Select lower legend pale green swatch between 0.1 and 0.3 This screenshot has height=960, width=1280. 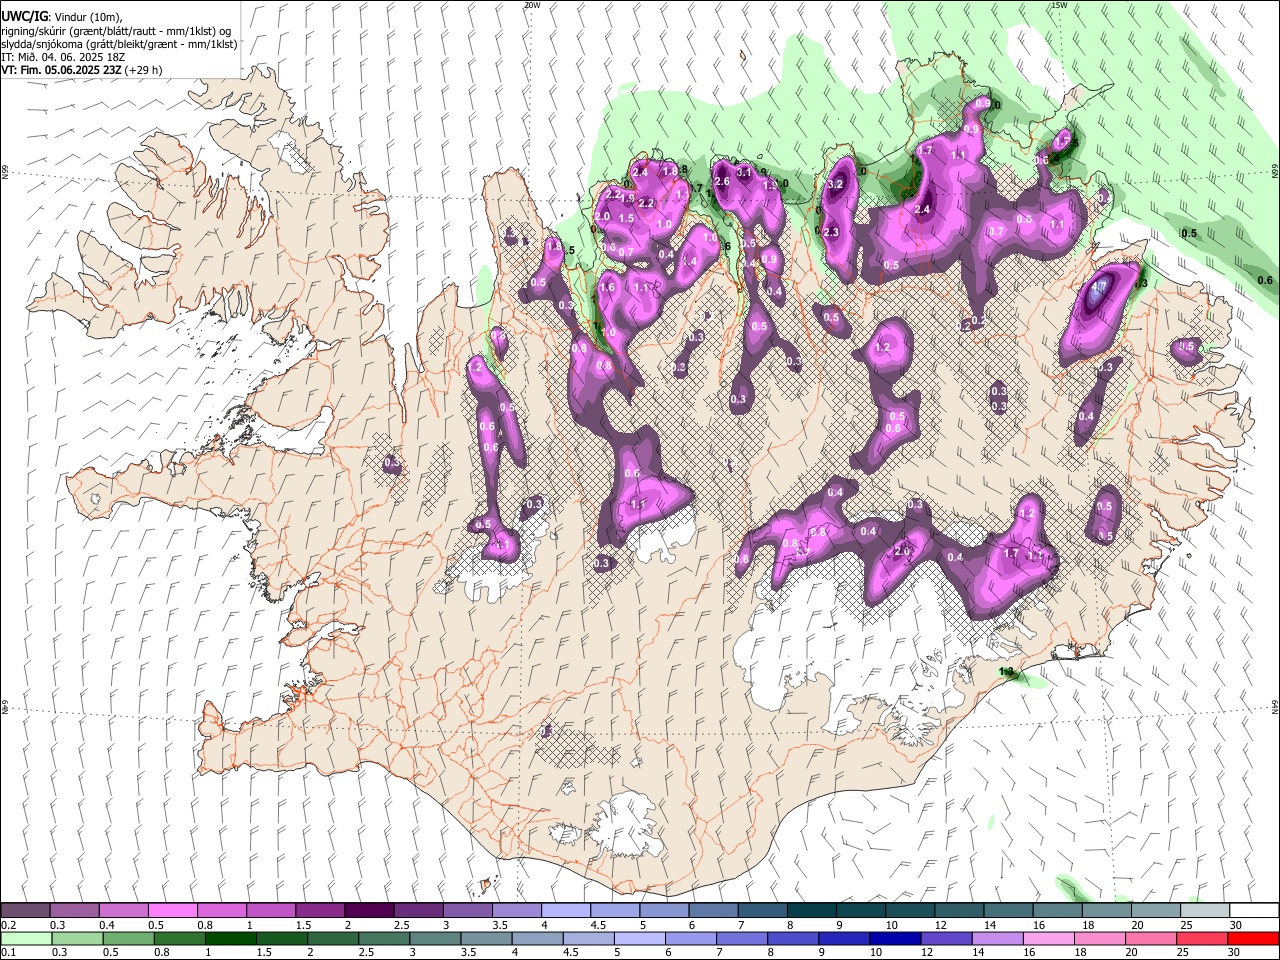pyautogui.click(x=26, y=938)
